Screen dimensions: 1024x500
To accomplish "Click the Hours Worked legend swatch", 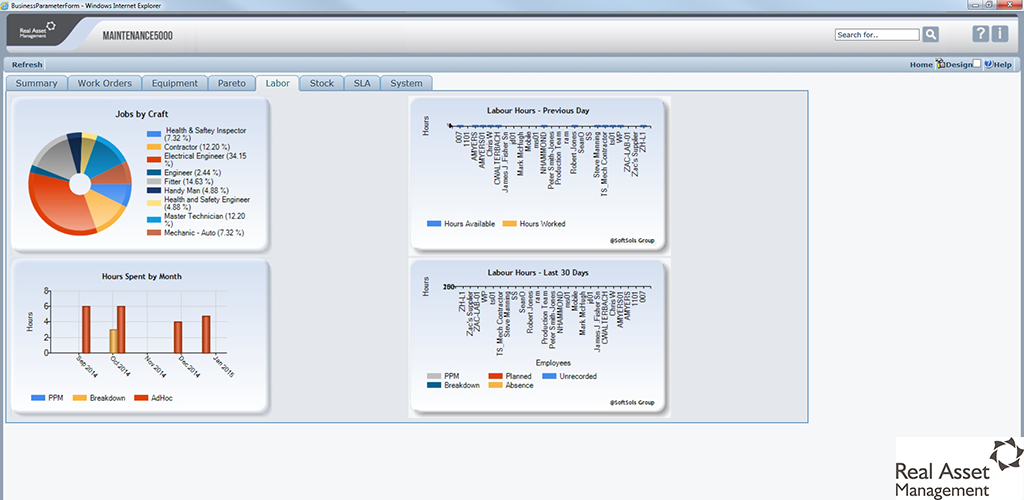I will [x=509, y=224].
